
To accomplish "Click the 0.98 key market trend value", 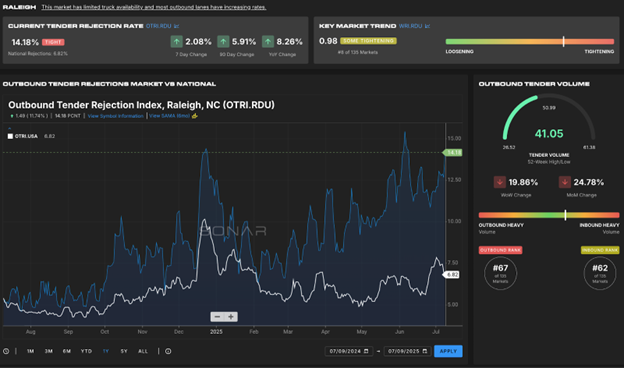I will point(328,41).
